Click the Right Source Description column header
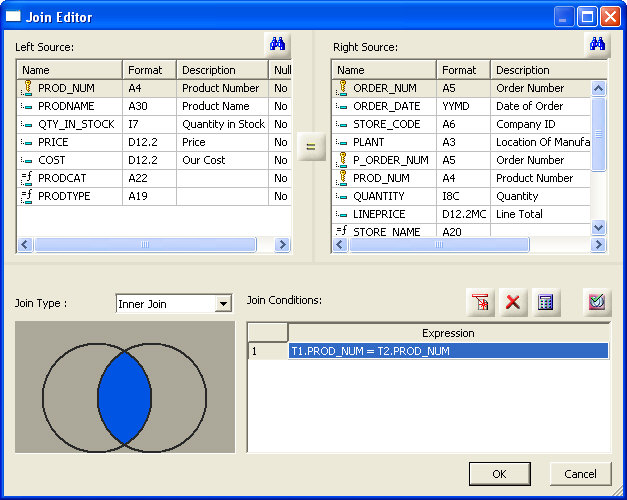627x500 pixels. click(549, 70)
